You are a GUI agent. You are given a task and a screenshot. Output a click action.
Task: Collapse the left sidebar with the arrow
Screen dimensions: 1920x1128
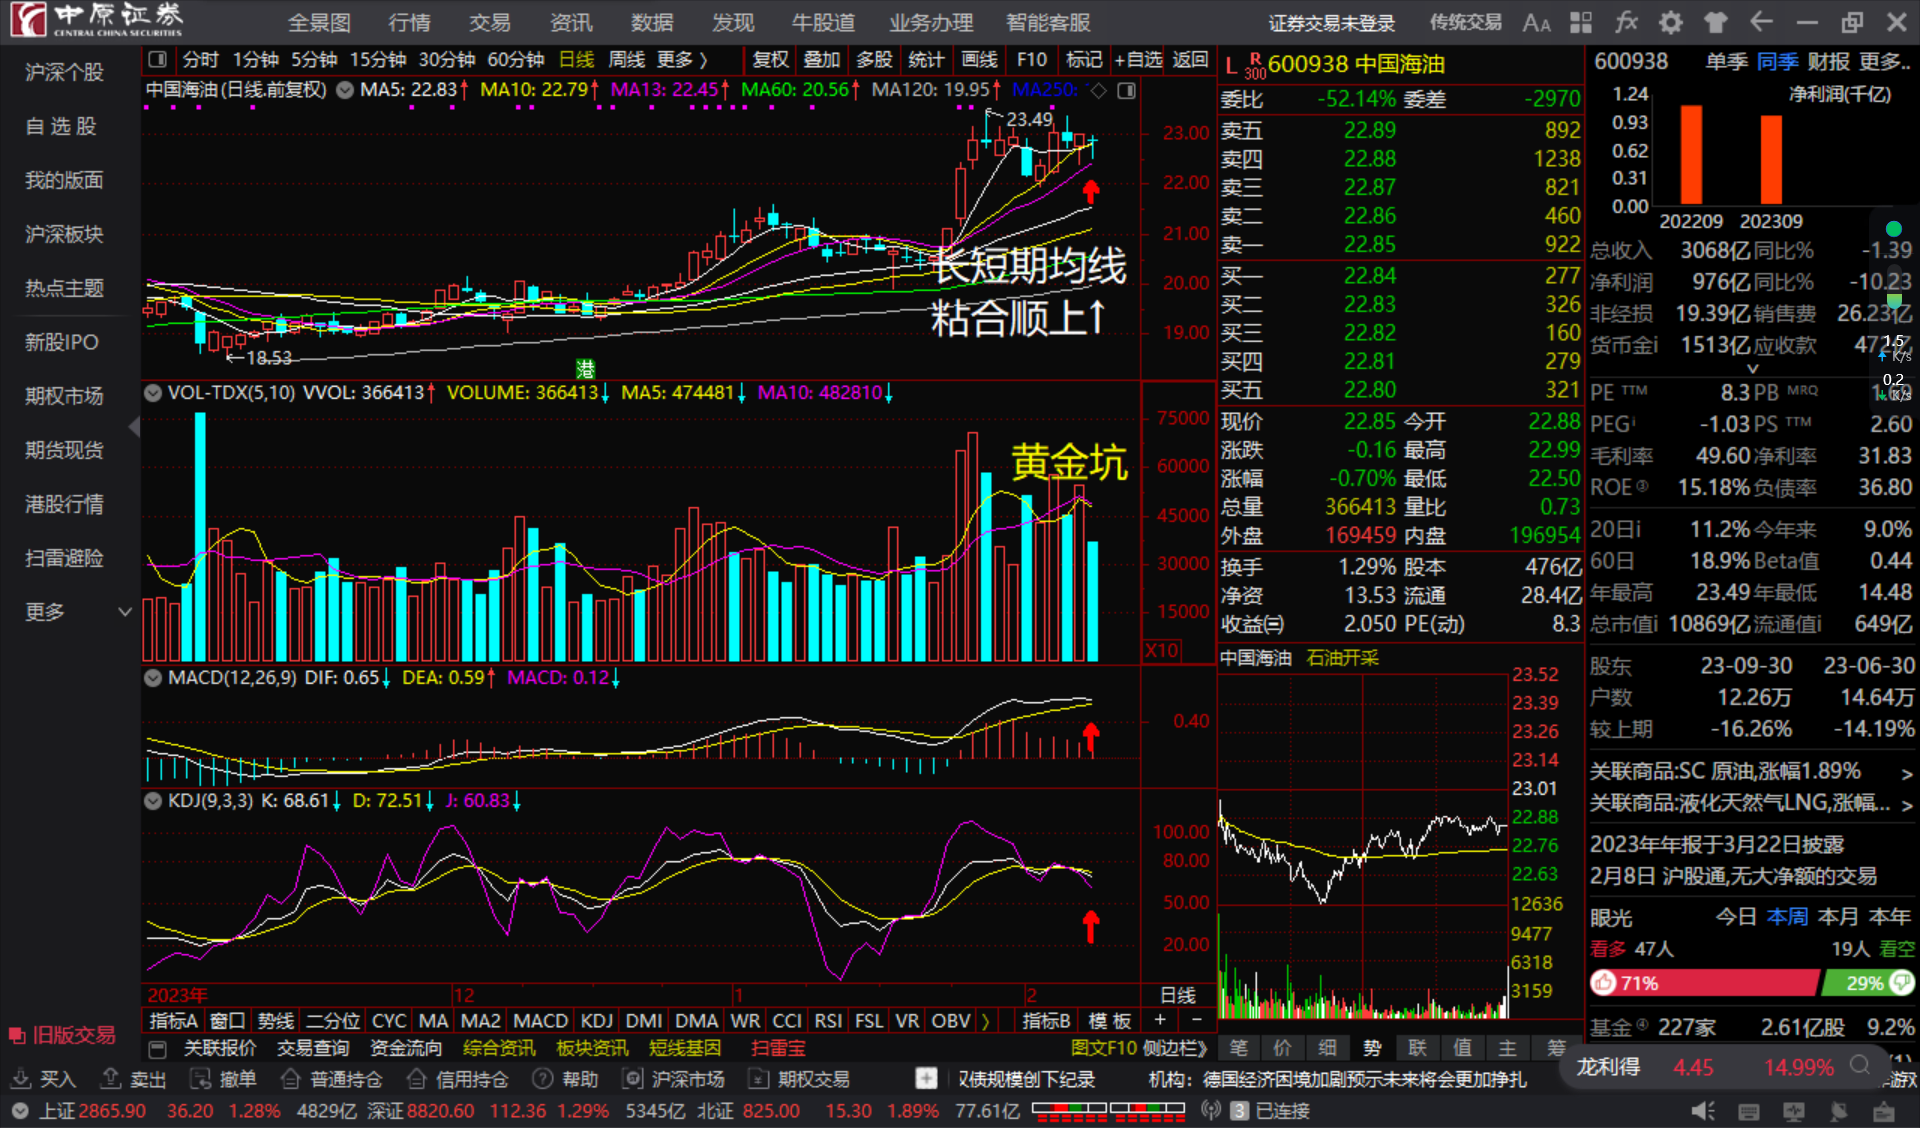[134, 427]
